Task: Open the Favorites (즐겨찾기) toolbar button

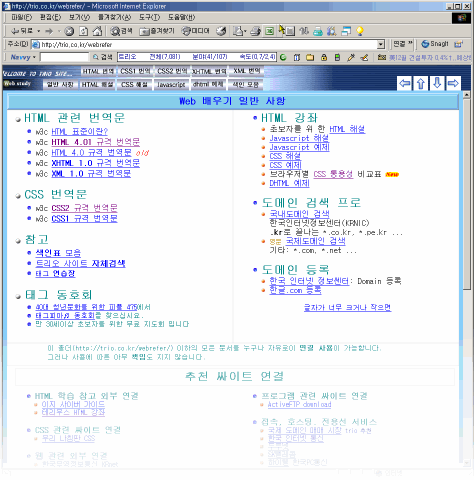Action: point(157,31)
